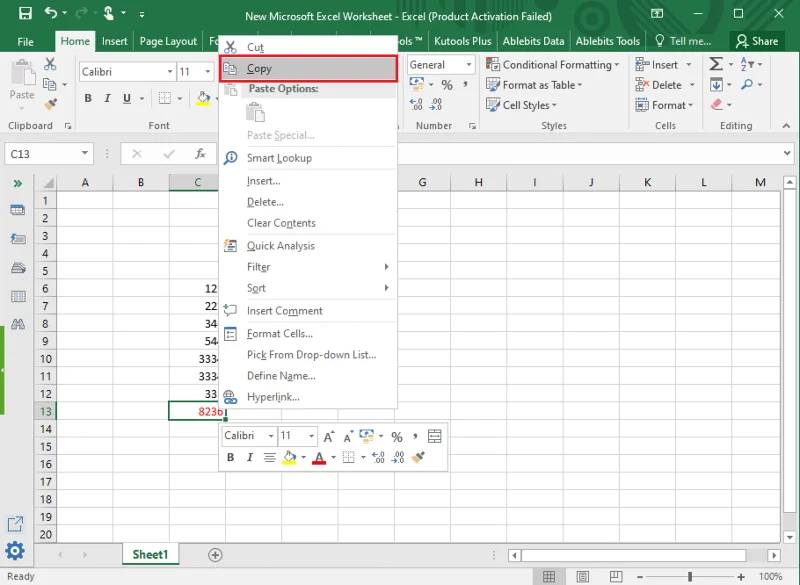Add a new sheet with plus icon
Screen dimensions: 800x585
pos(215,555)
